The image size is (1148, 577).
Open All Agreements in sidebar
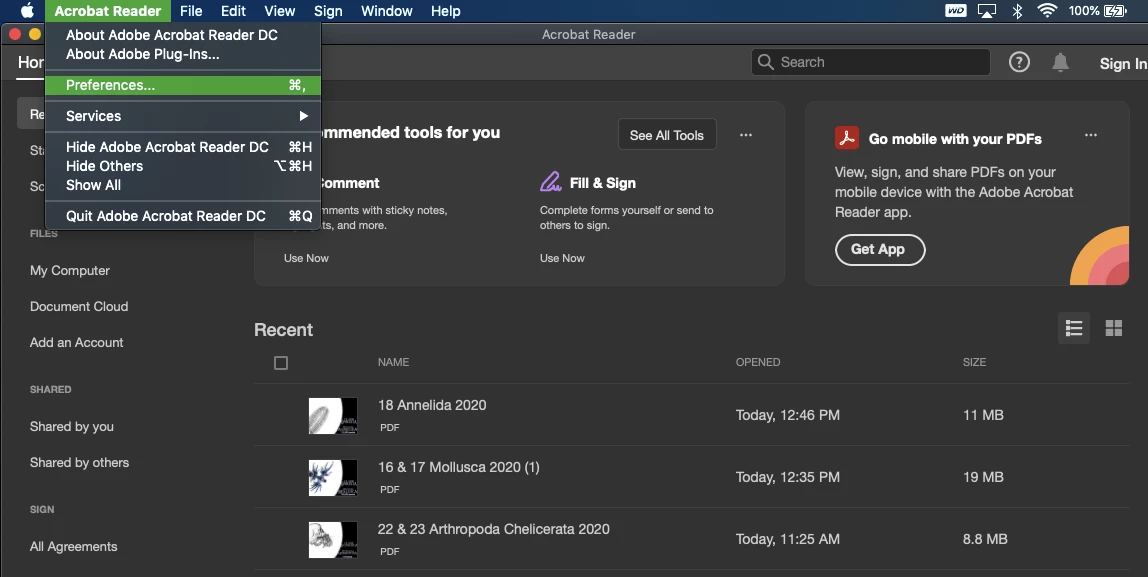[x=73, y=546]
